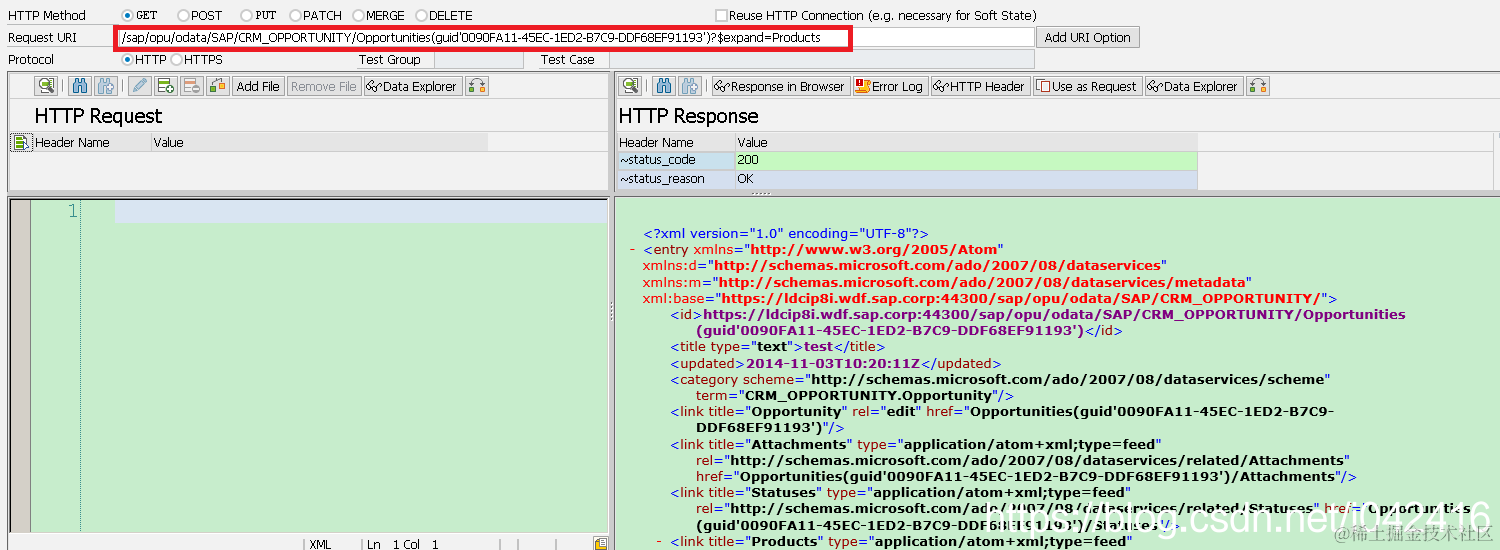Open the details magnifier in HTTP Response toolbar

pyautogui.click(x=629, y=86)
